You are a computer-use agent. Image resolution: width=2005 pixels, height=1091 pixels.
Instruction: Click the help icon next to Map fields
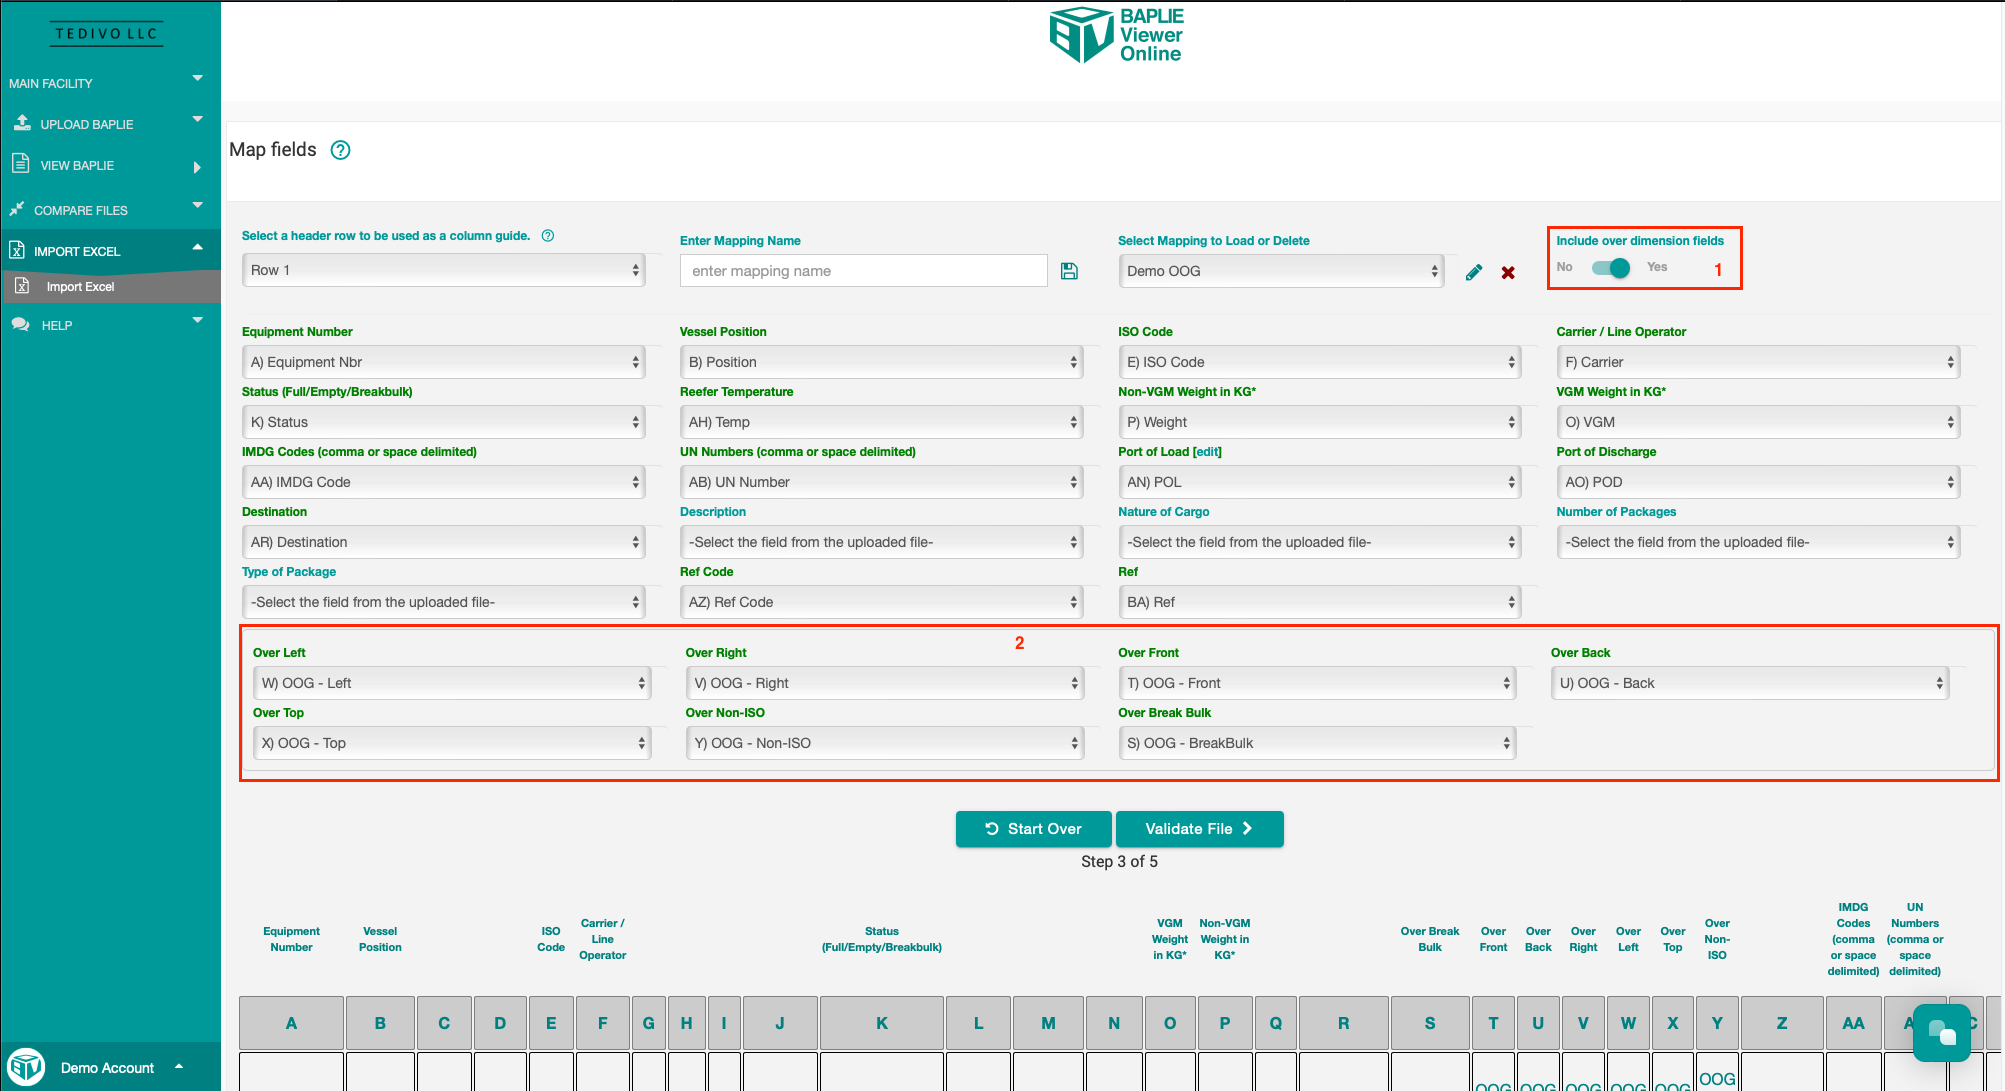pyautogui.click(x=340, y=150)
